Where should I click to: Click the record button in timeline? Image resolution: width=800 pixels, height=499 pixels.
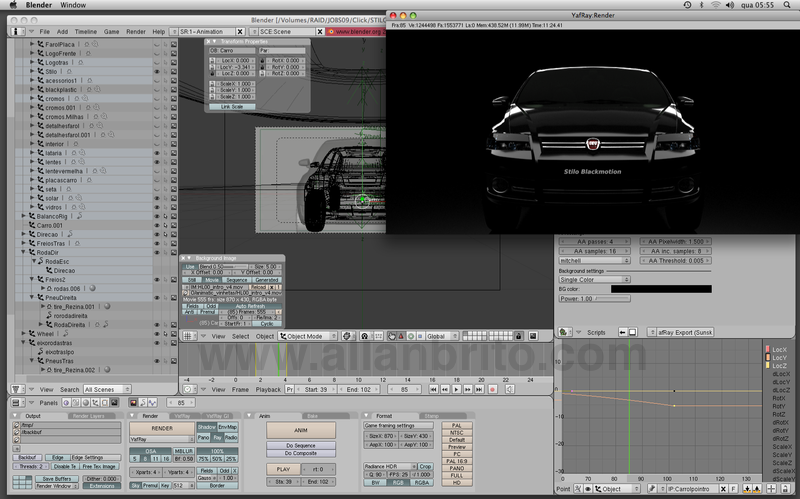(x=492, y=389)
